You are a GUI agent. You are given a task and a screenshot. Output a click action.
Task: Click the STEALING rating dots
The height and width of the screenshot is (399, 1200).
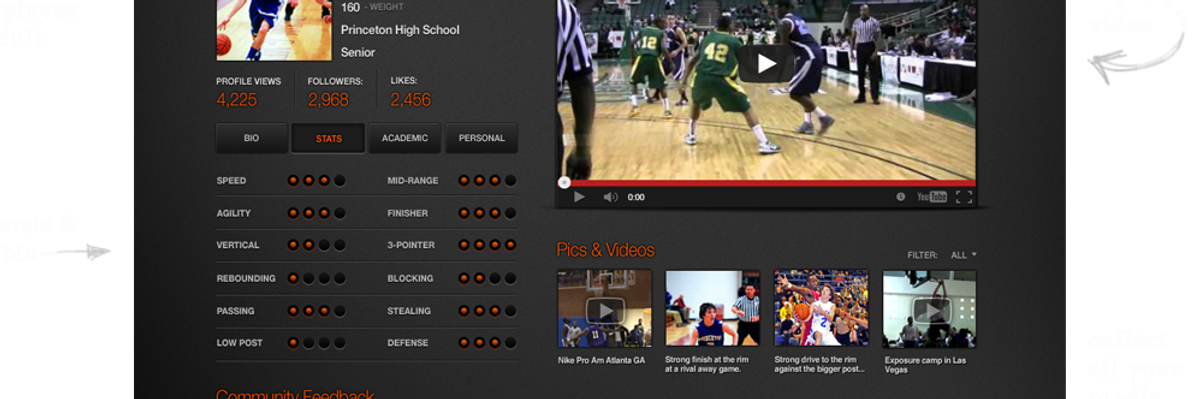click(x=487, y=311)
